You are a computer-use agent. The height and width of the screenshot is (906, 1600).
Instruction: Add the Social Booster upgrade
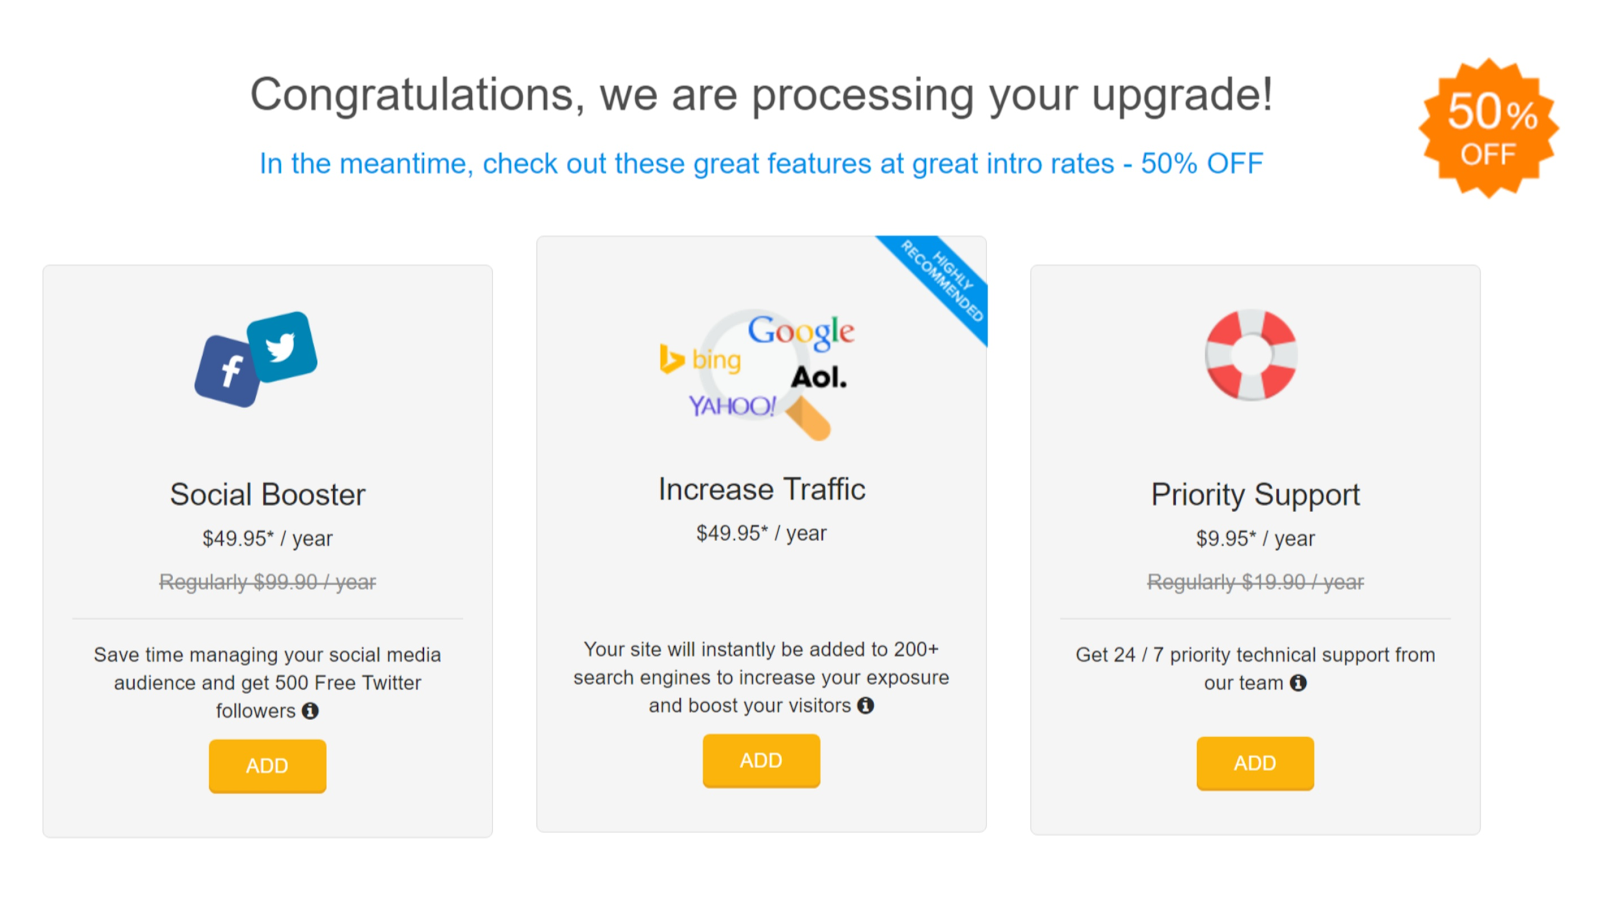click(x=267, y=766)
